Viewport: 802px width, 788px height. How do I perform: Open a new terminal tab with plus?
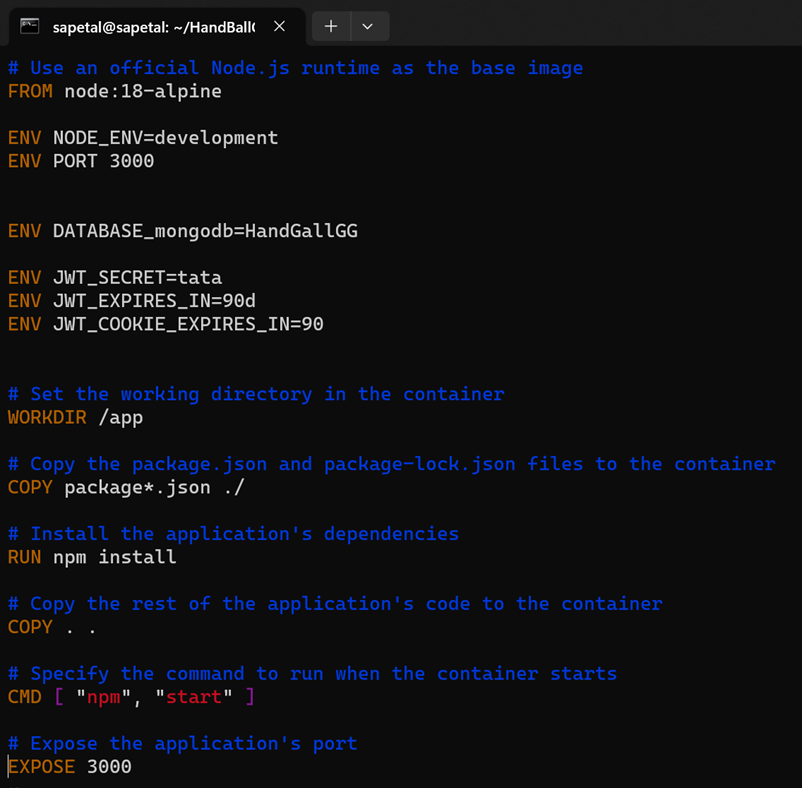pos(331,26)
